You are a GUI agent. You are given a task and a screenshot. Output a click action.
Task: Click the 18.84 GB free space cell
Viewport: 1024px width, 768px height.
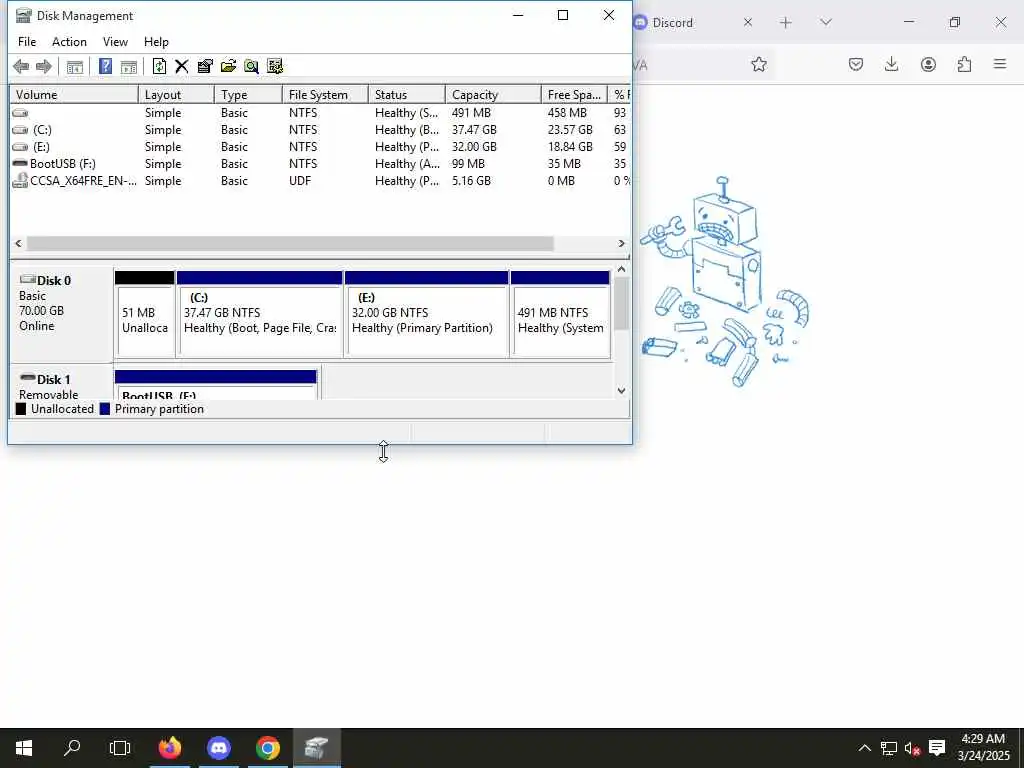(570, 147)
